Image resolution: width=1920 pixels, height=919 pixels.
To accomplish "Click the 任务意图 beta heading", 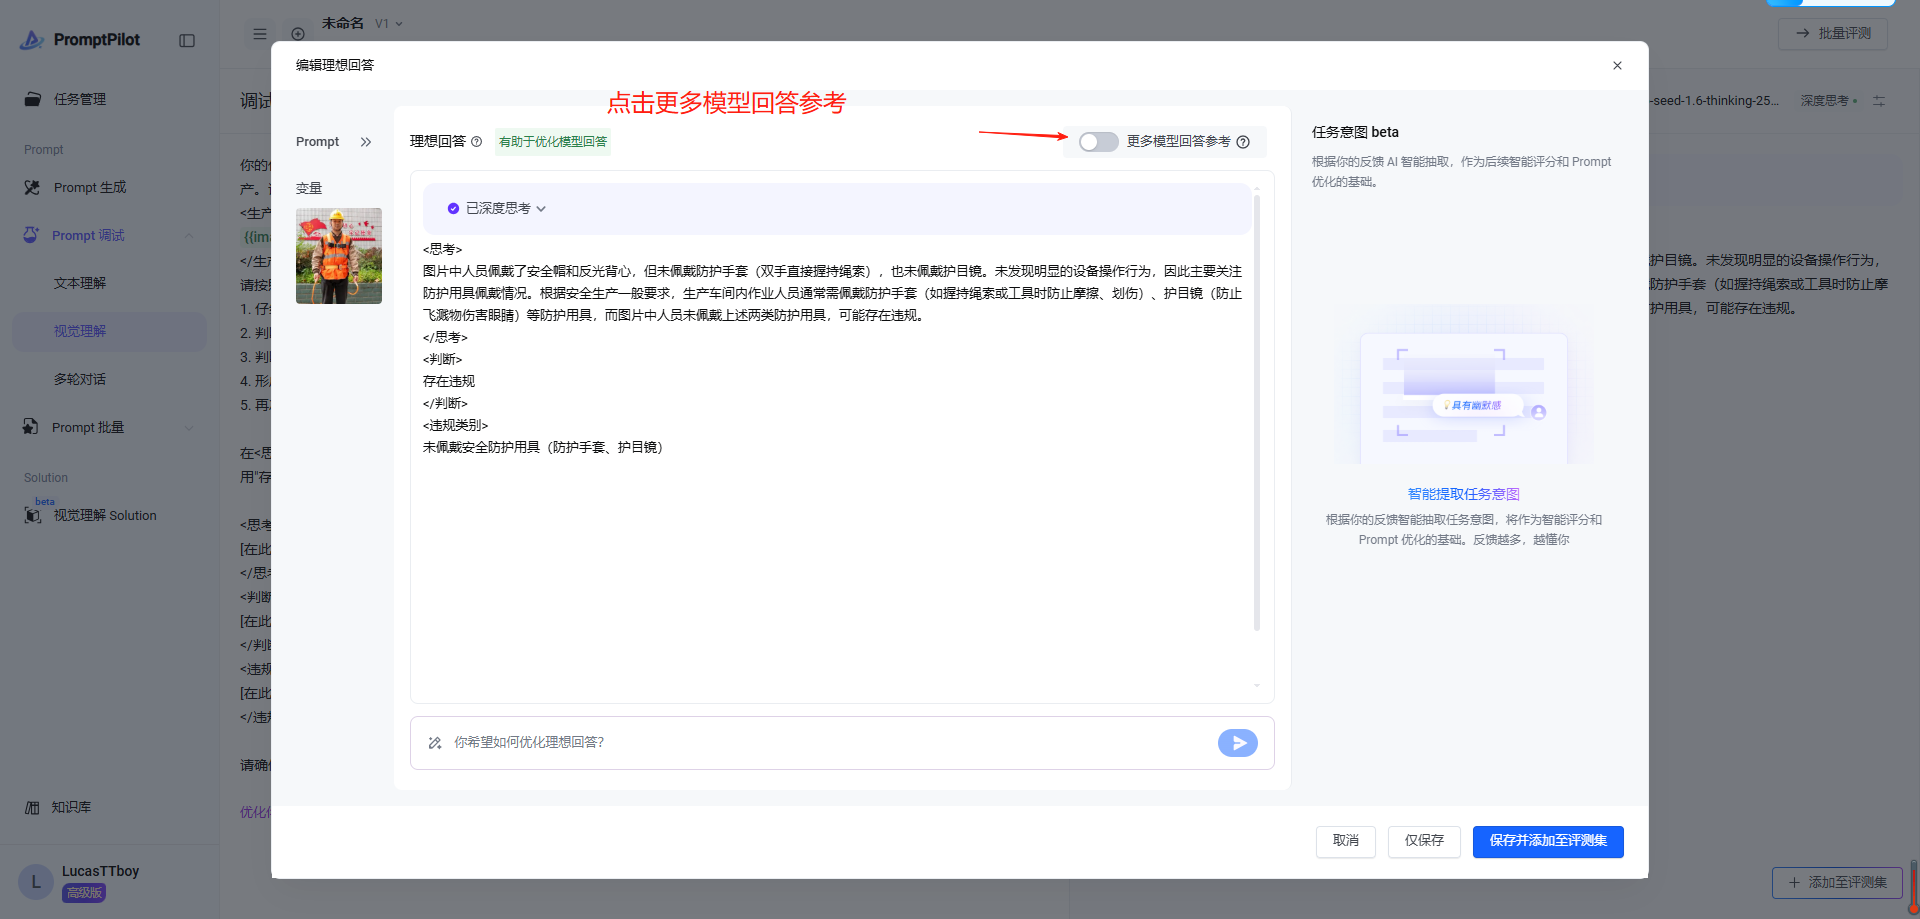I will click(1355, 132).
